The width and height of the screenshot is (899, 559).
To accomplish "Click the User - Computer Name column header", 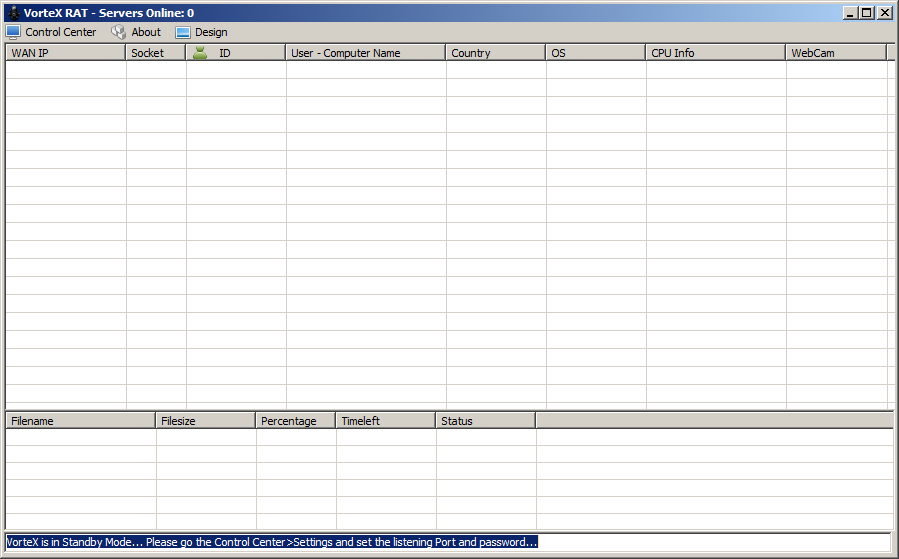I will 365,53.
